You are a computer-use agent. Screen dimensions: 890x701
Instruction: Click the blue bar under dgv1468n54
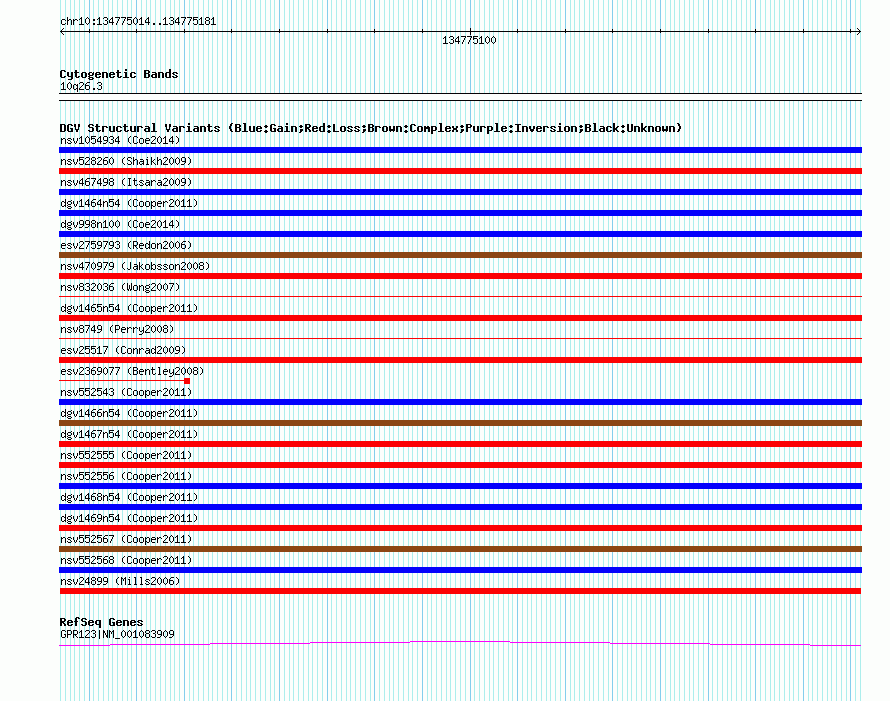click(x=460, y=507)
